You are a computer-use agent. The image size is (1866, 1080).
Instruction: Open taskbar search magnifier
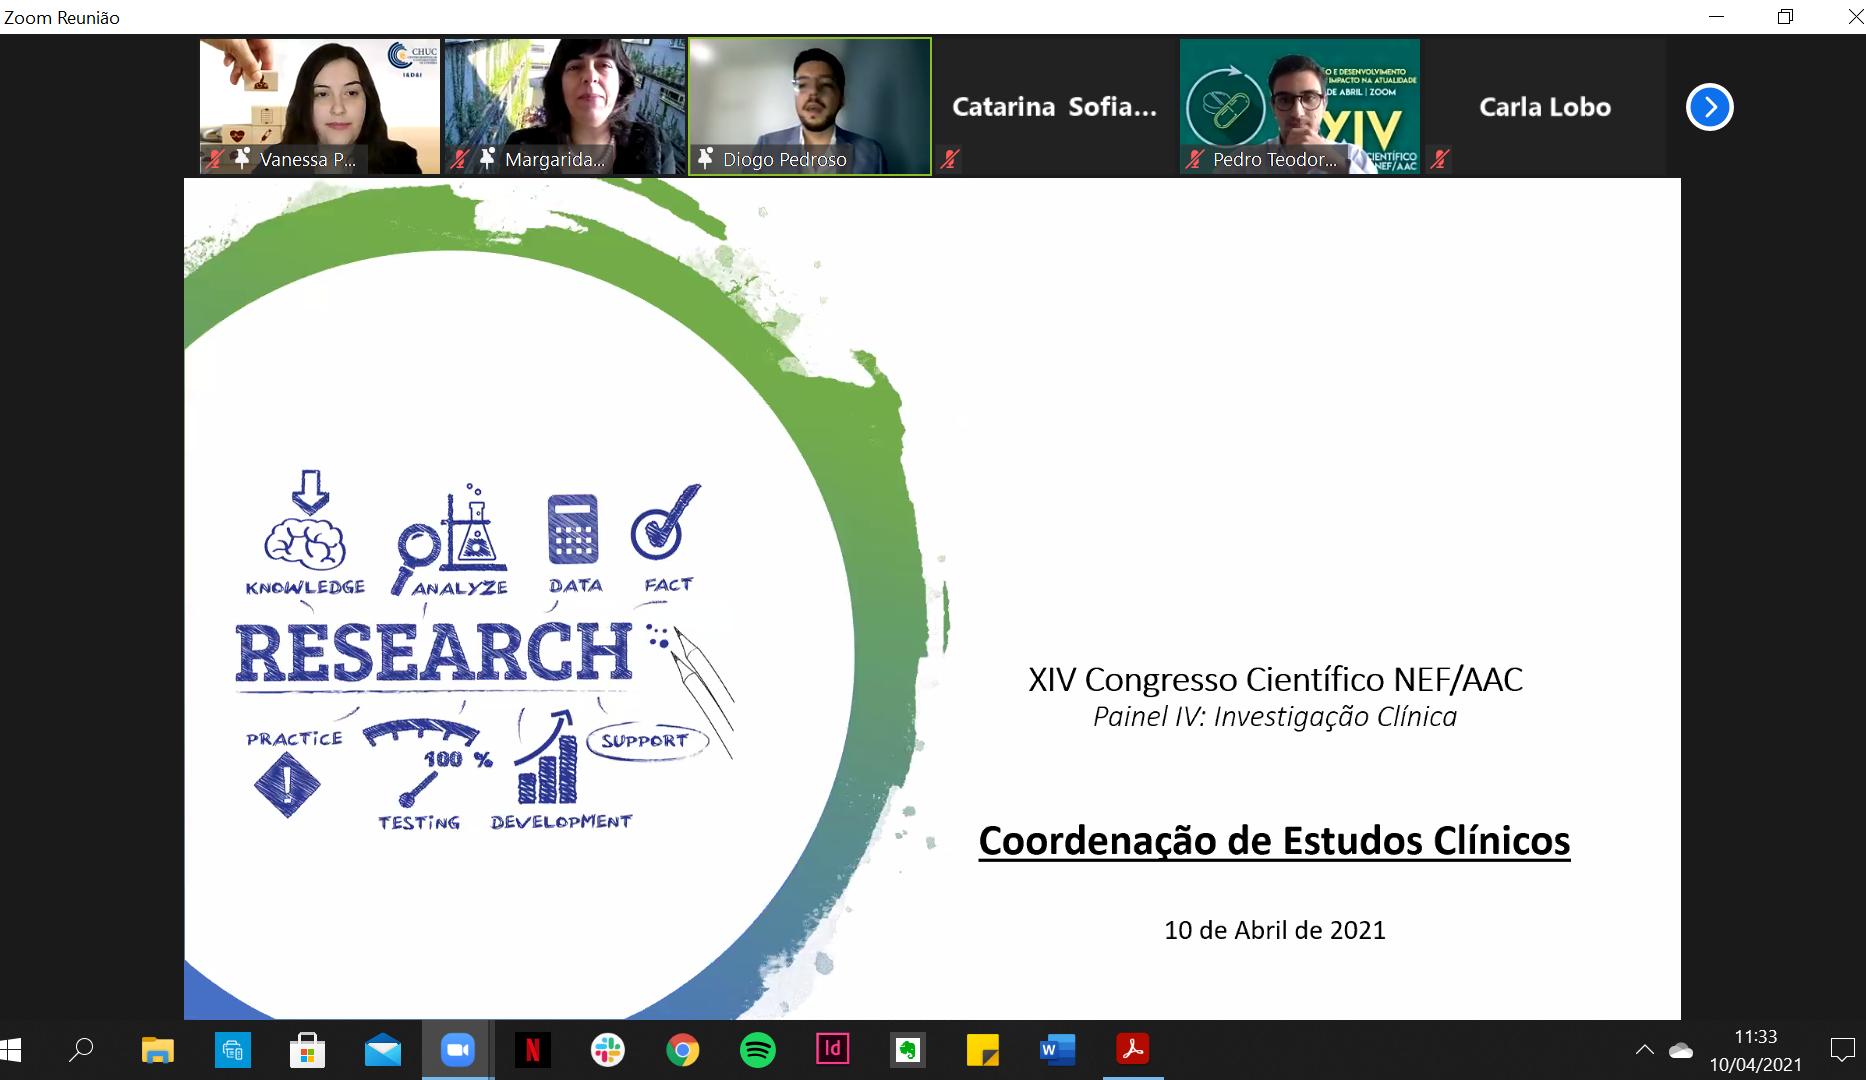(x=81, y=1050)
